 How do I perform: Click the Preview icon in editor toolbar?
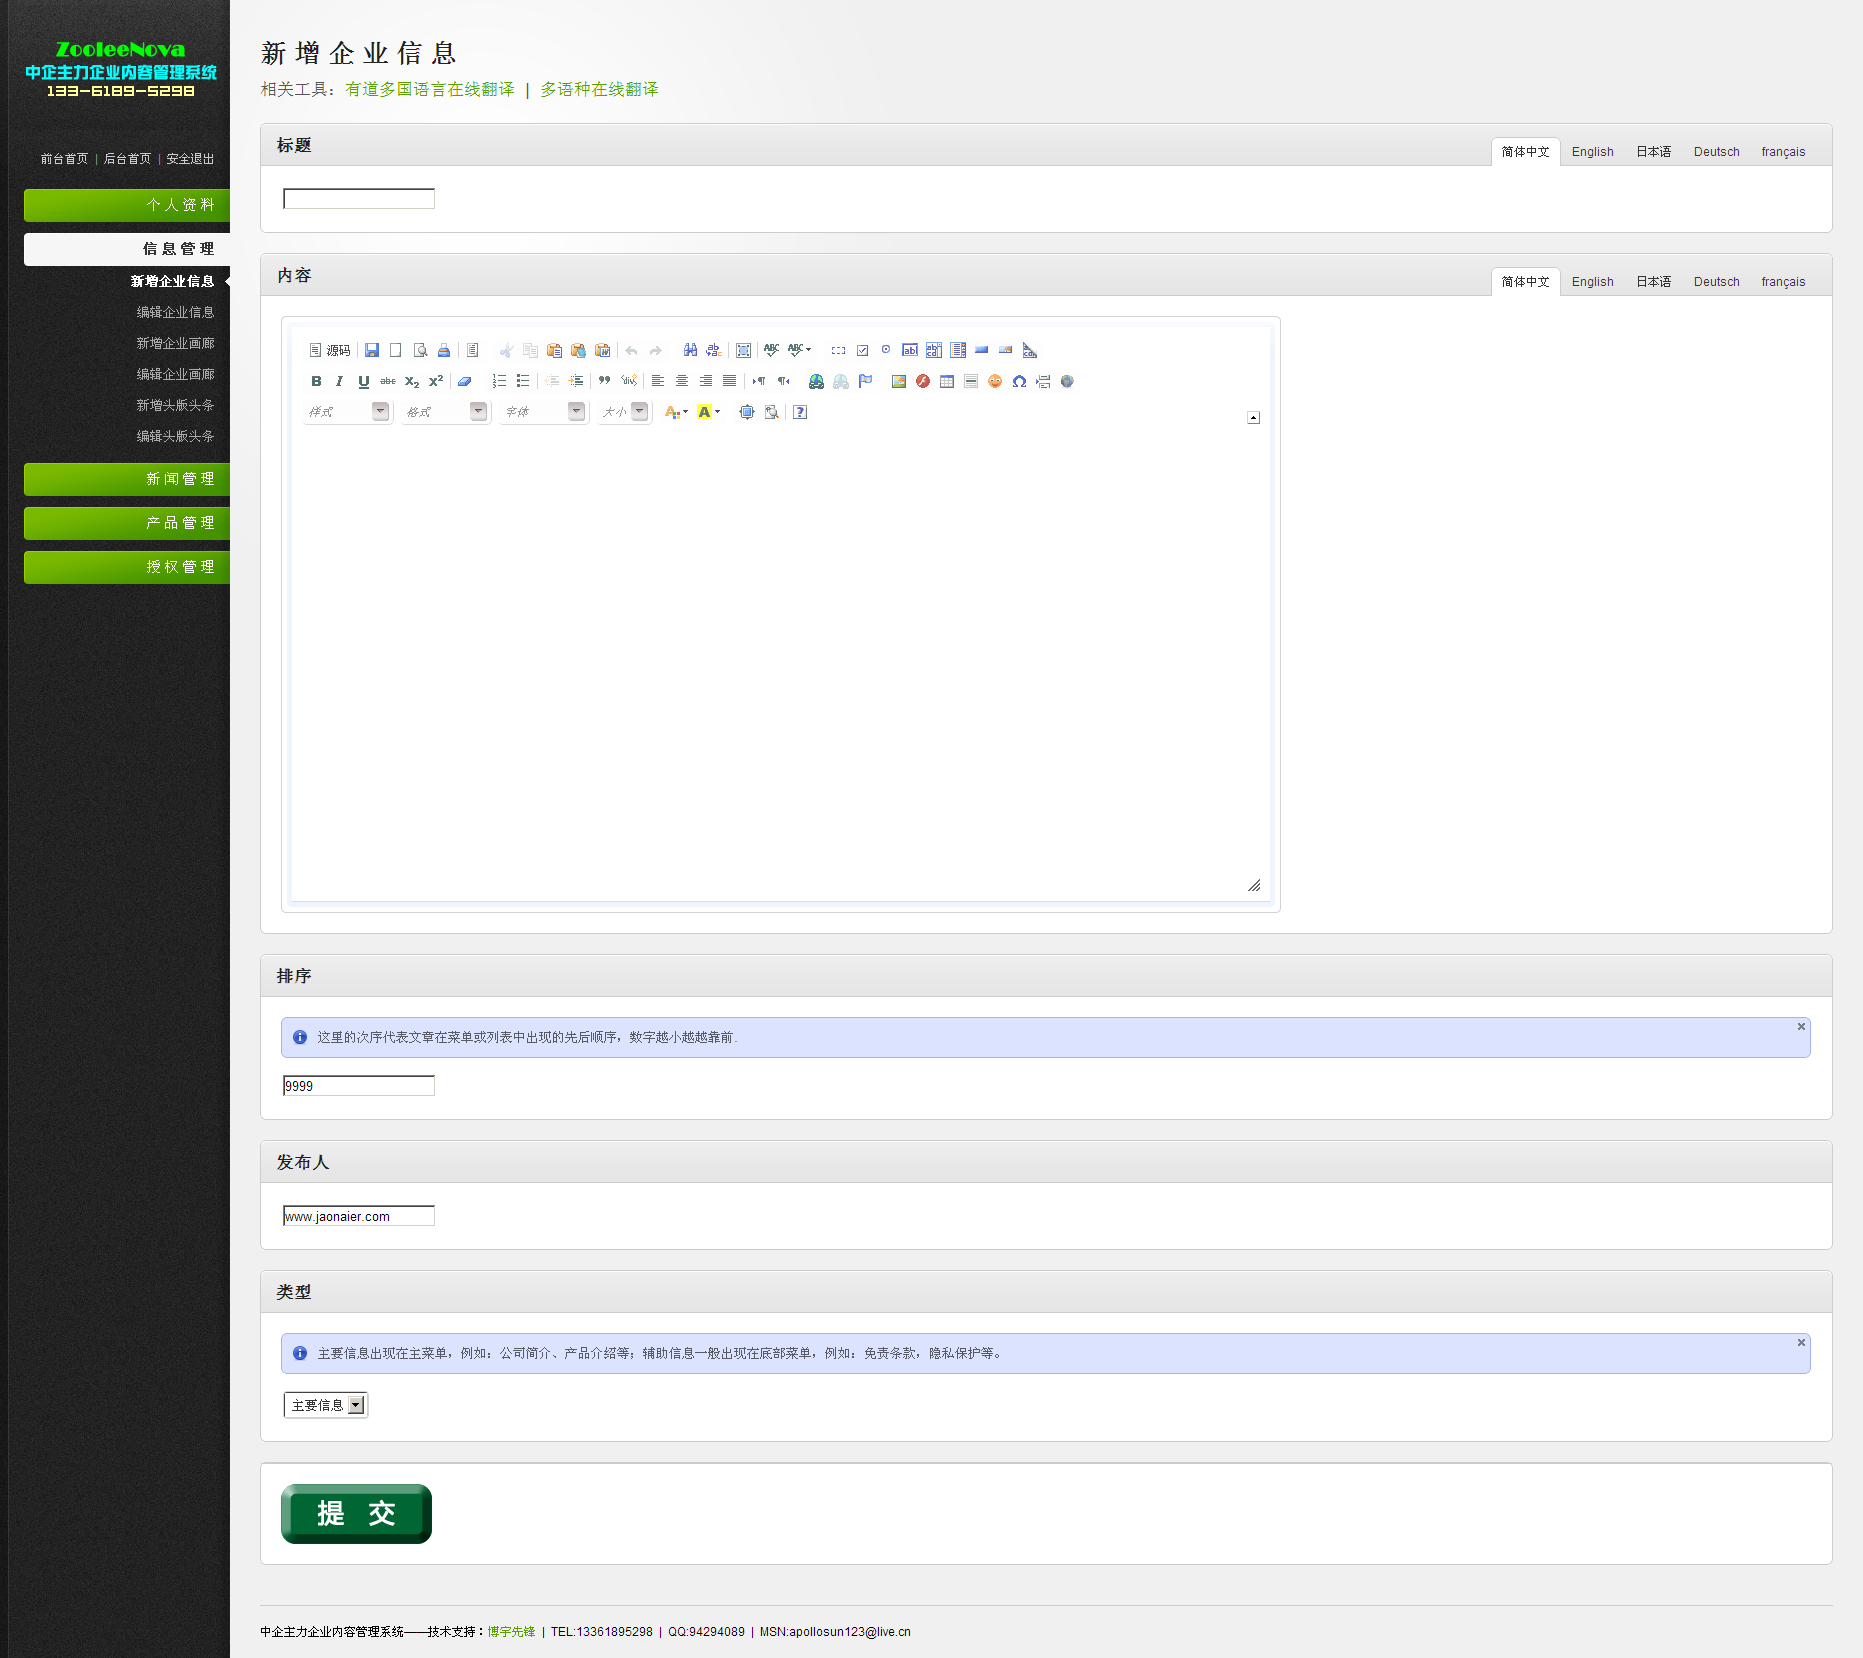tap(420, 350)
